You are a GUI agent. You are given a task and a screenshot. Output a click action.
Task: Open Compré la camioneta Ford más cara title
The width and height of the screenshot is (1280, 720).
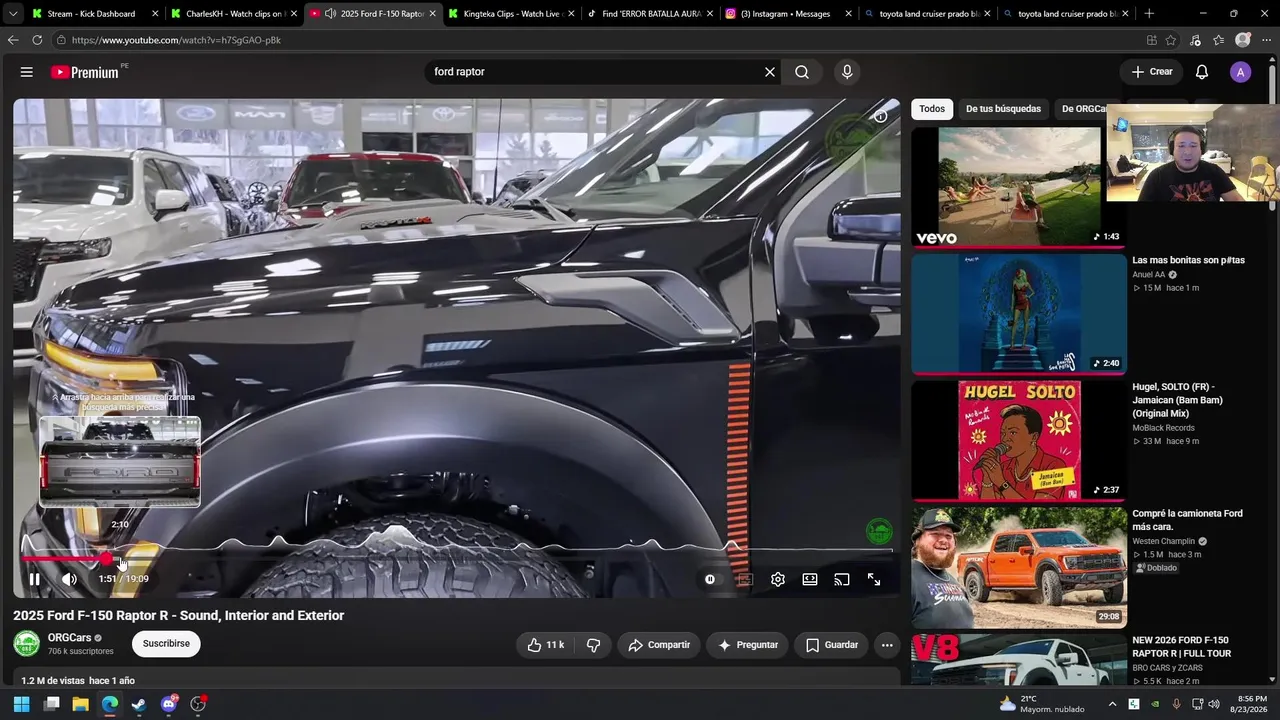[1188, 520]
